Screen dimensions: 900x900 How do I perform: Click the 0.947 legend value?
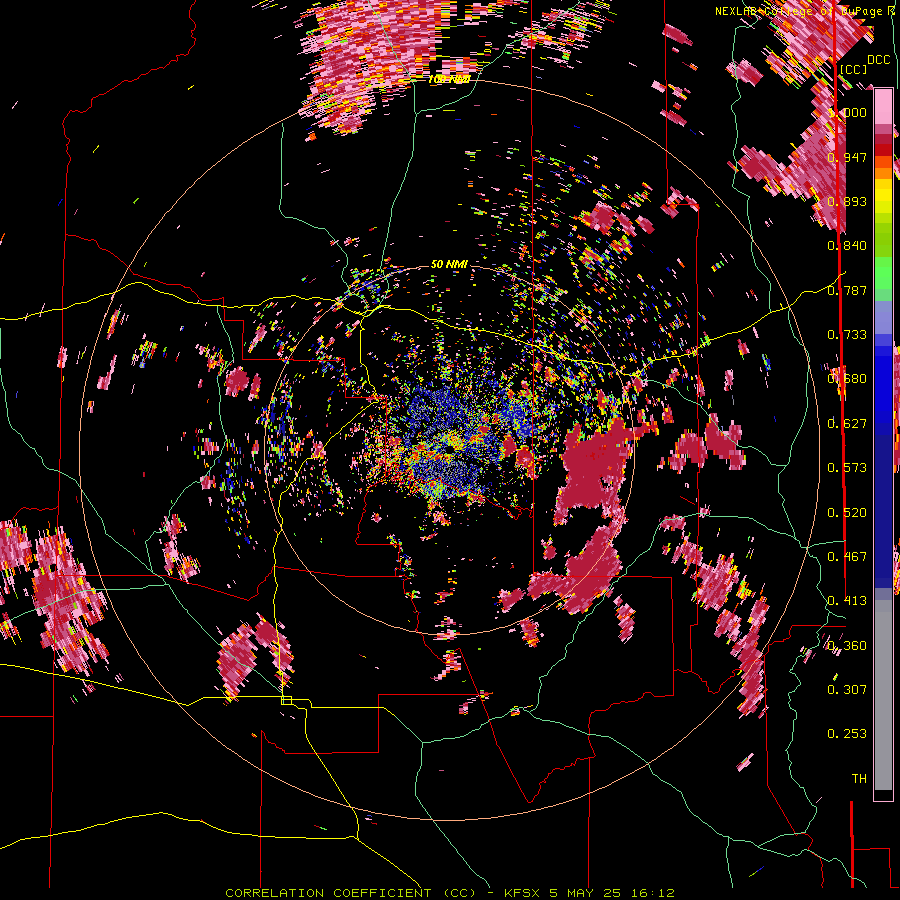(x=847, y=157)
